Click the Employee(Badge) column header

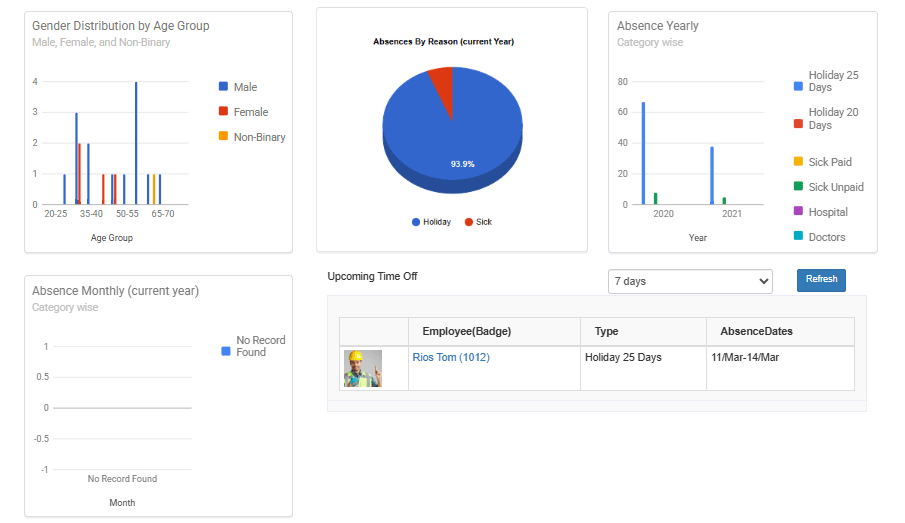(466, 331)
